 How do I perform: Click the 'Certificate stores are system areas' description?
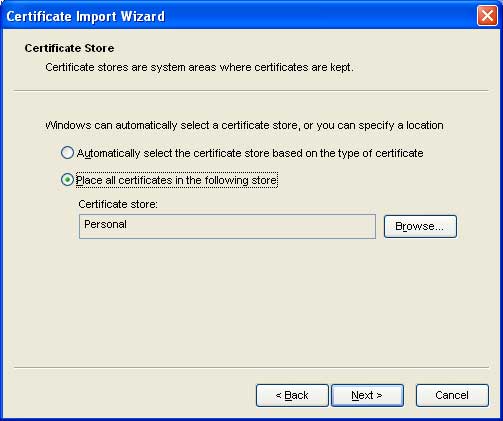(x=199, y=67)
